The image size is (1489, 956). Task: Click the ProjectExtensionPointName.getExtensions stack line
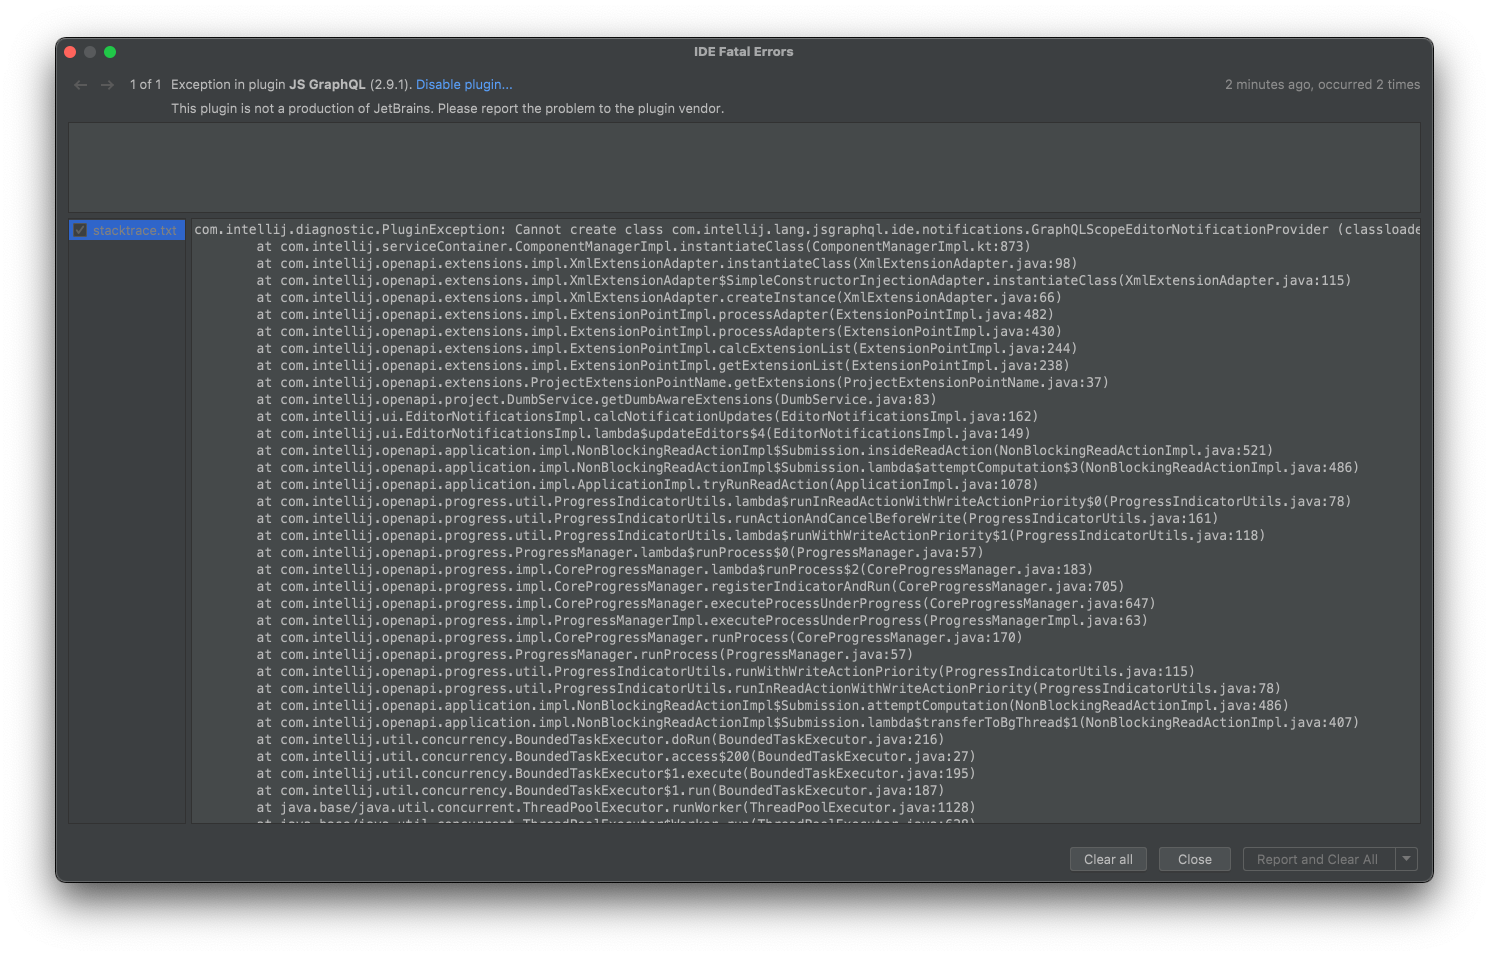coord(682,383)
